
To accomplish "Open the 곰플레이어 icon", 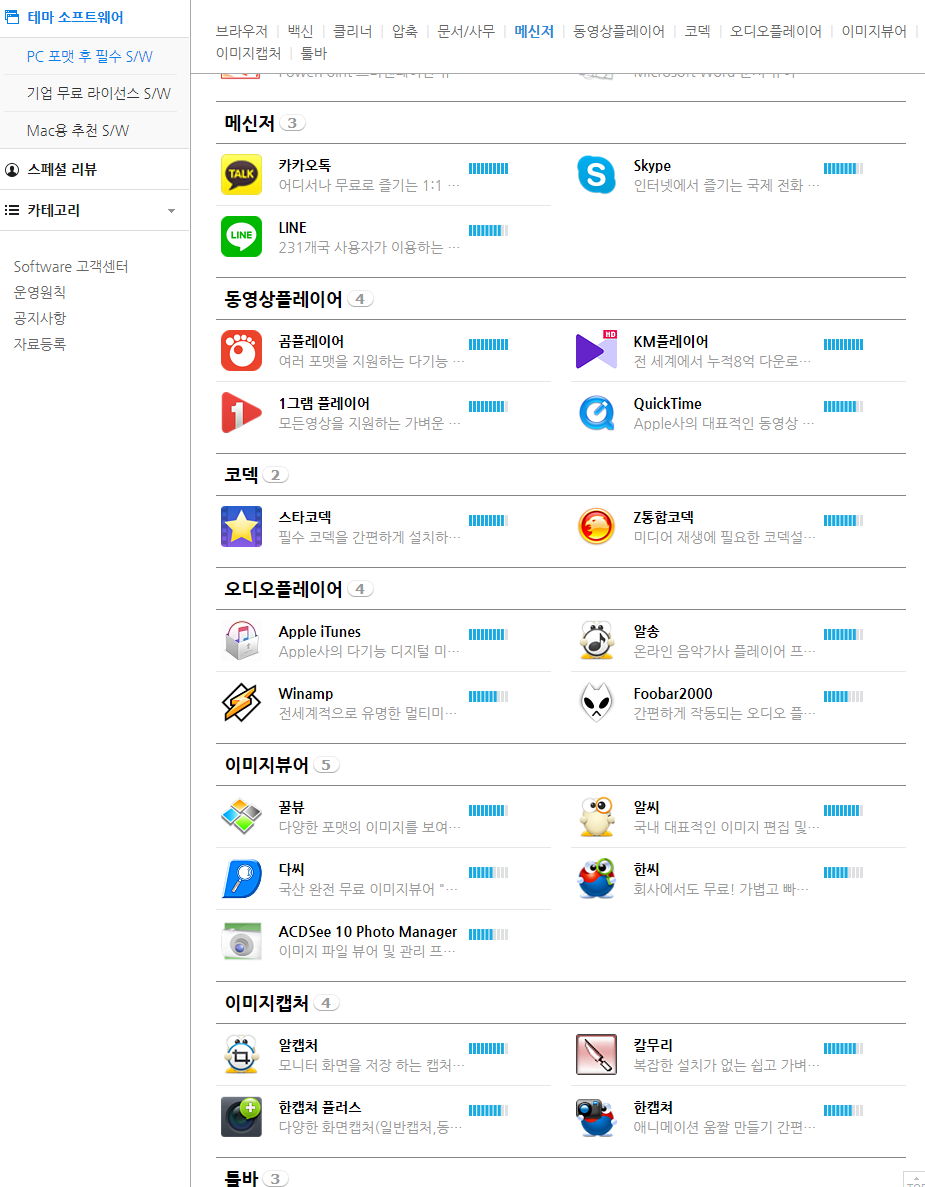I will click(x=241, y=350).
